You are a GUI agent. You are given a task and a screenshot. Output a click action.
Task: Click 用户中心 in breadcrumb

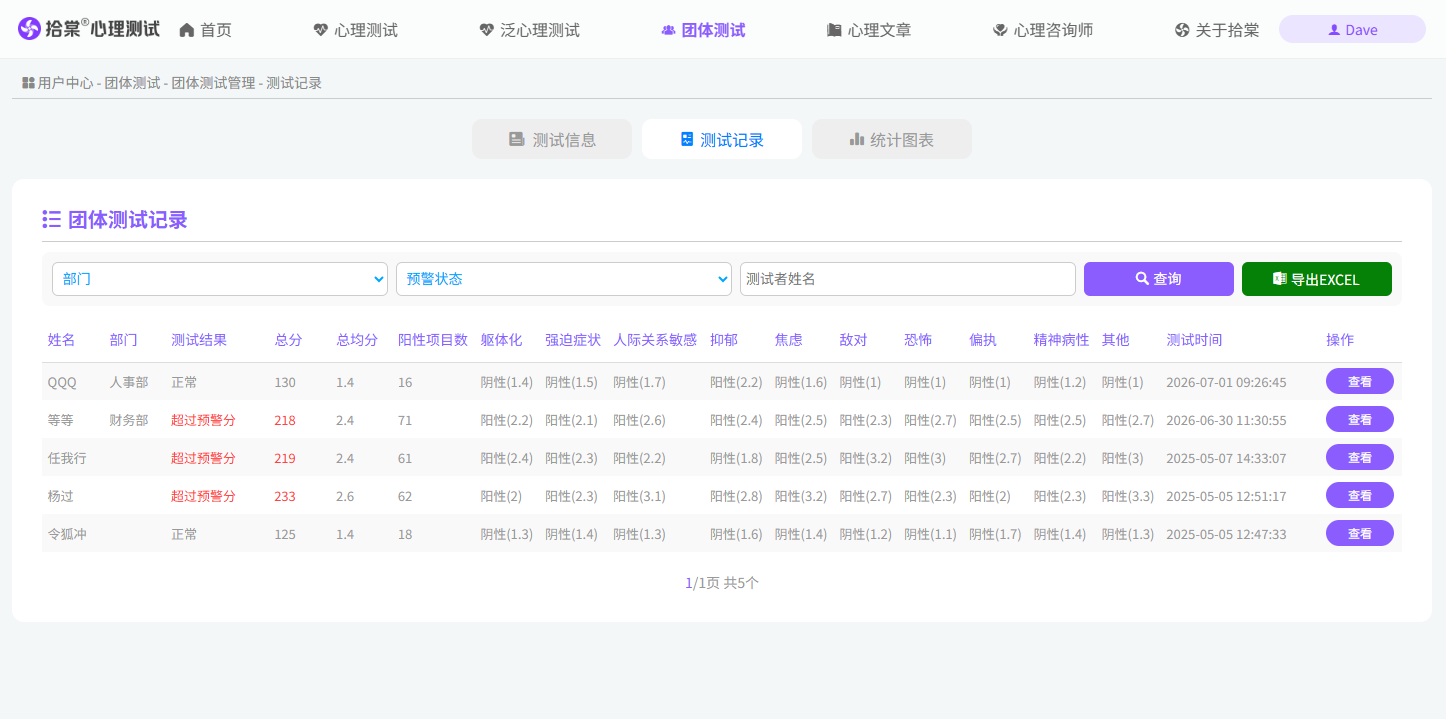[x=65, y=83]
